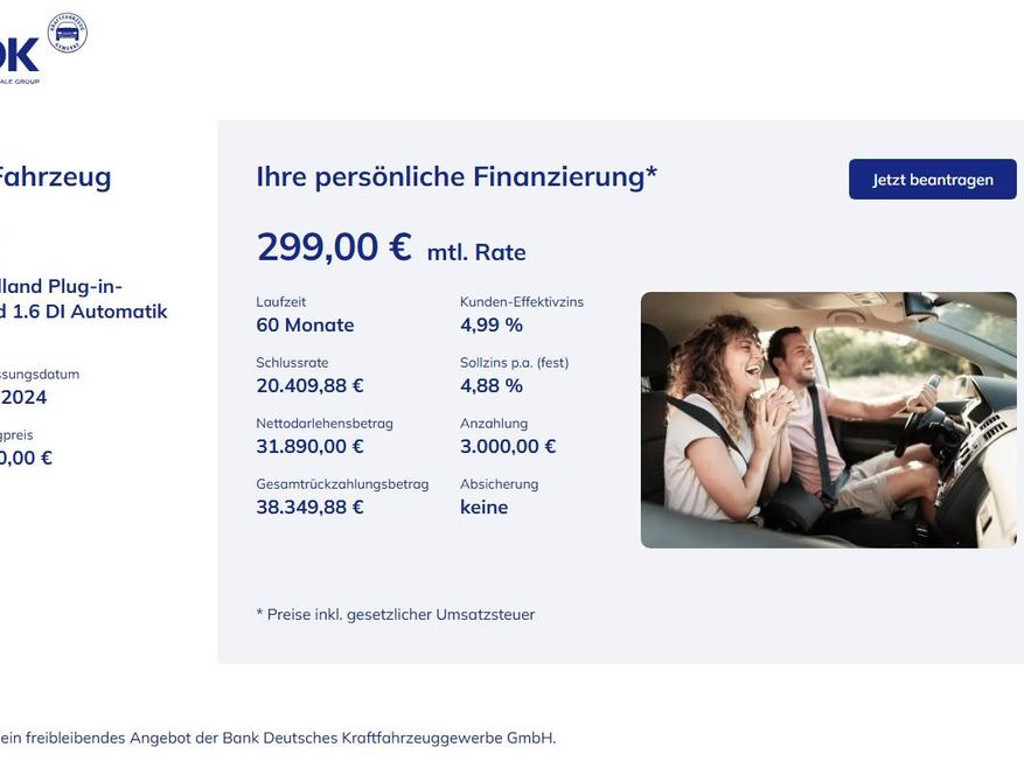Click the couple in car photo
This screenshot has height=768, width=1024.
(x=829, y=420)
